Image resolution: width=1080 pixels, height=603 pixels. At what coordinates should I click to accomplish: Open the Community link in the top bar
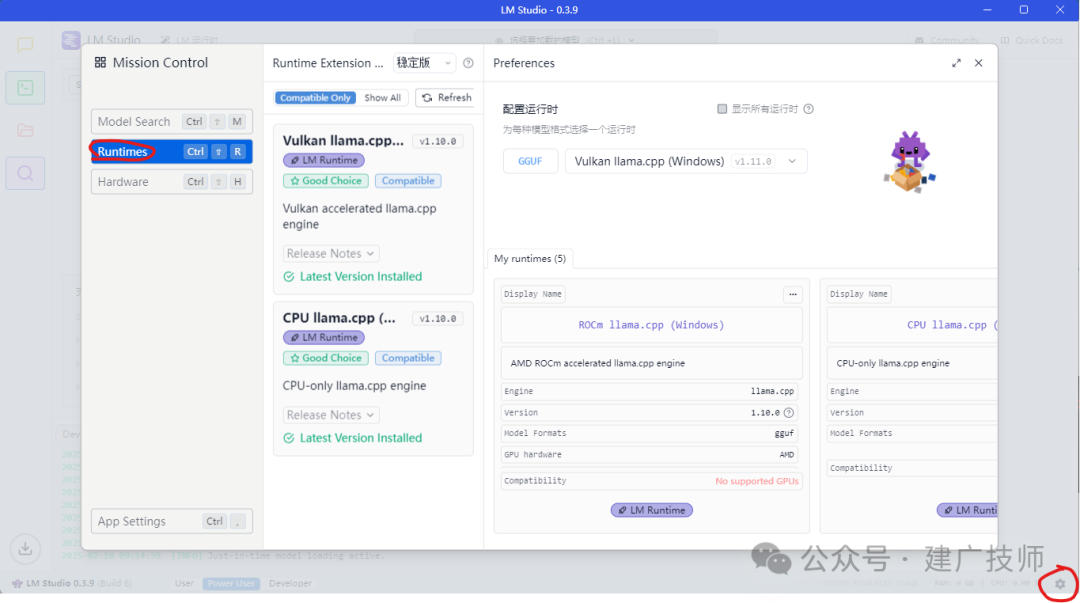click(x=947, y=41)
